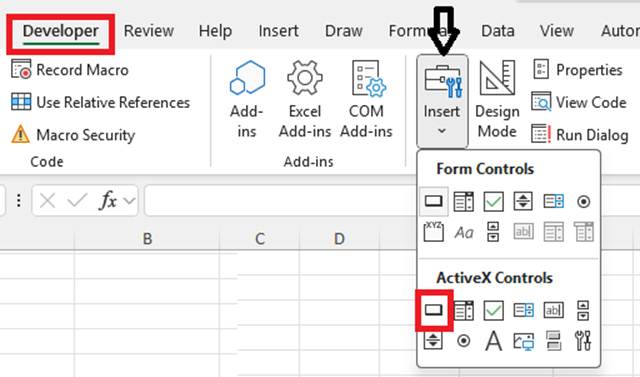Open the Draw tab

pyautogui.click(x=344, y=31)
